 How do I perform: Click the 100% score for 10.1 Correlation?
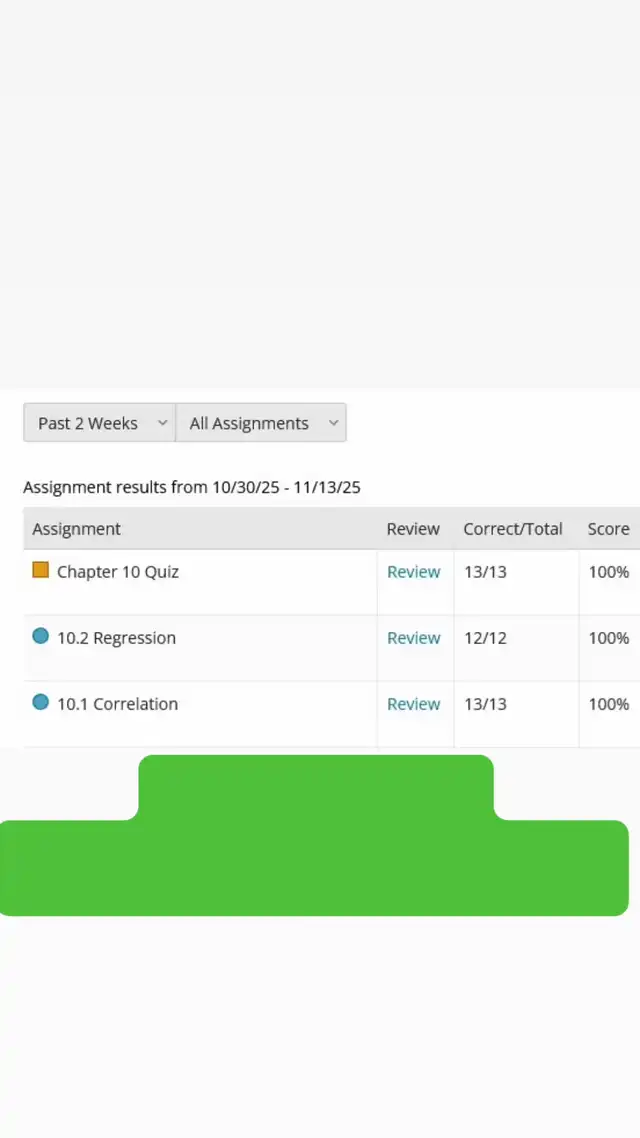[x=608, y=704]
